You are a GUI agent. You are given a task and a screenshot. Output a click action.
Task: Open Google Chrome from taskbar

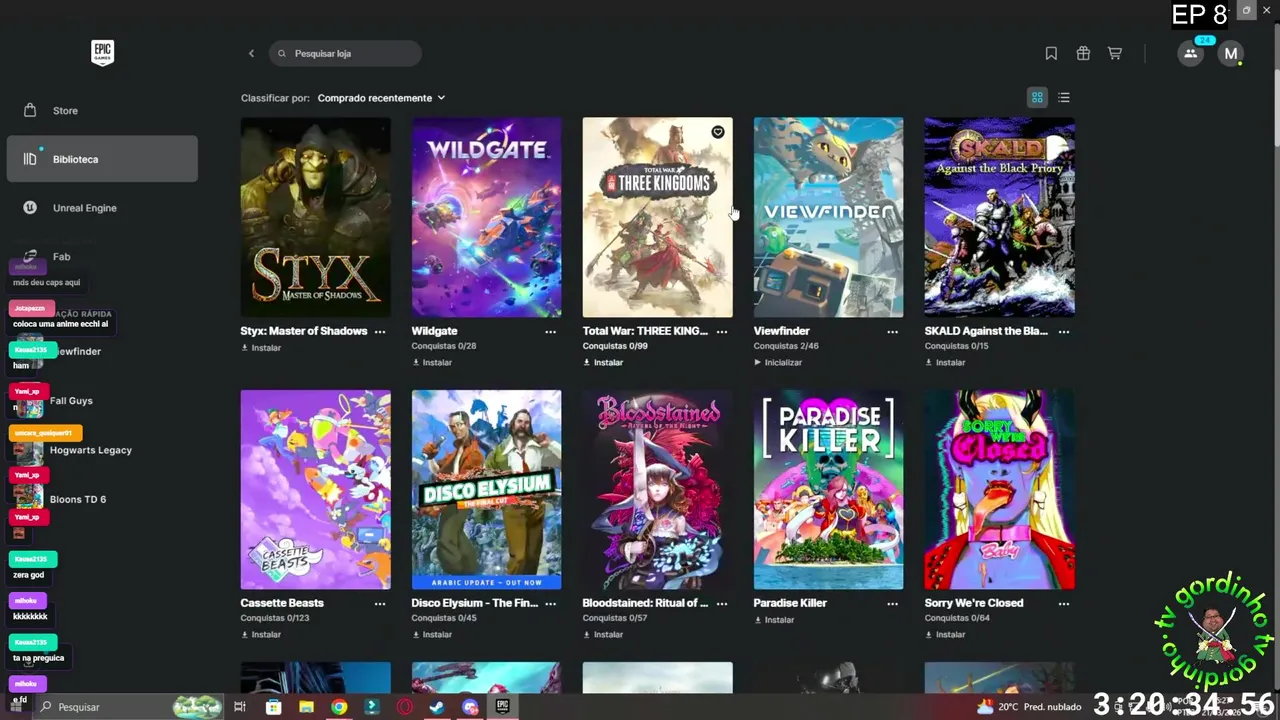pyautogui.click(x=339, y=707)
